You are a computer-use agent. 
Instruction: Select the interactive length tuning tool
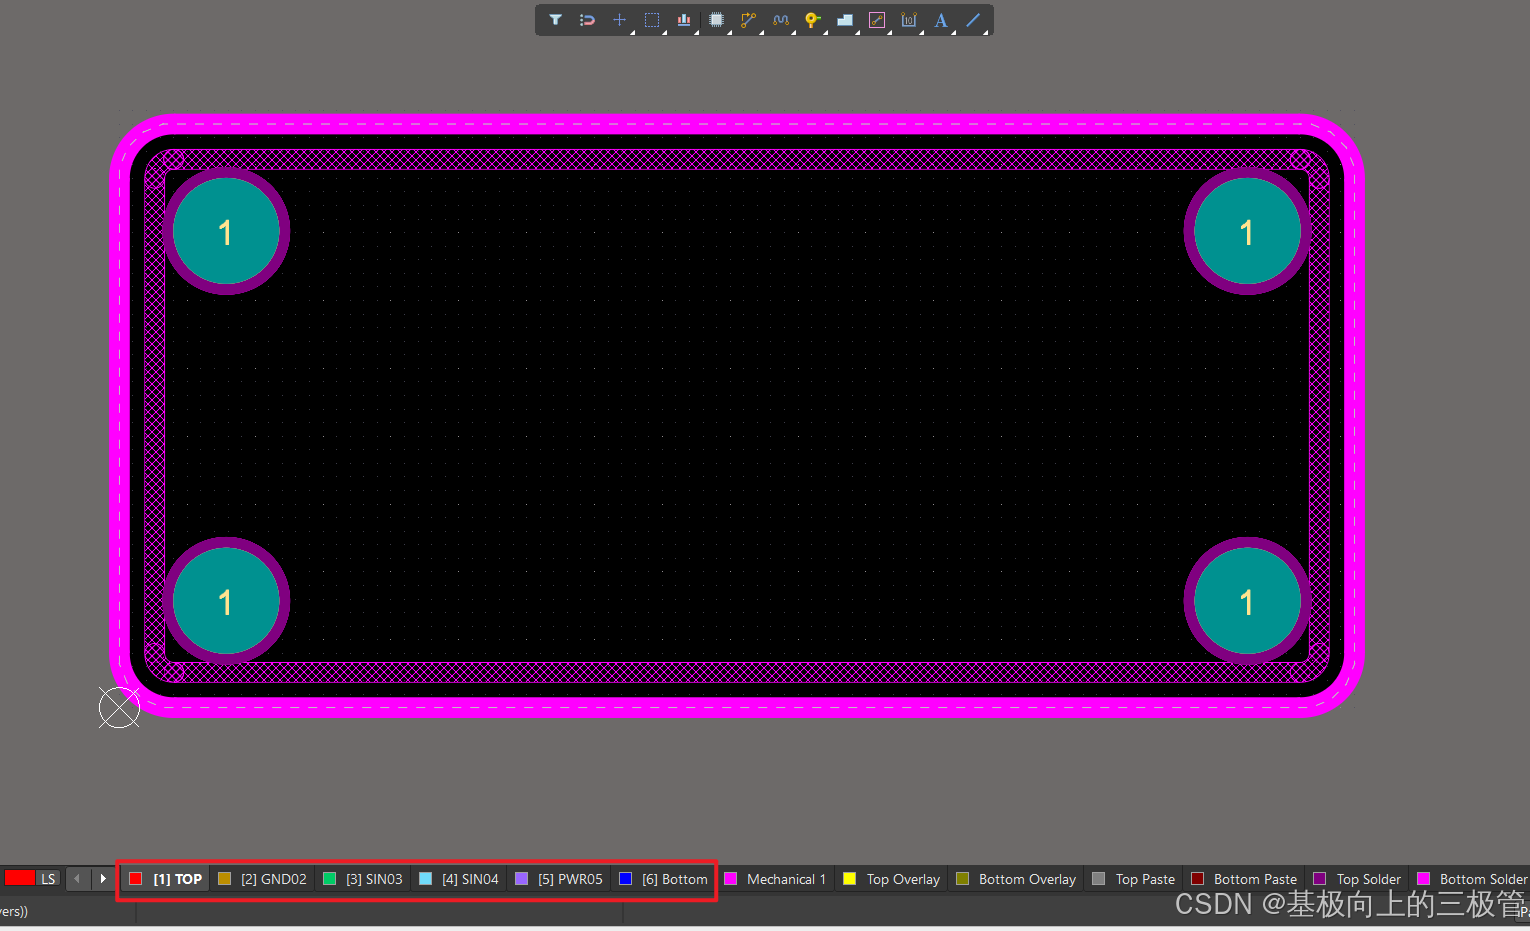click(780, 20)
